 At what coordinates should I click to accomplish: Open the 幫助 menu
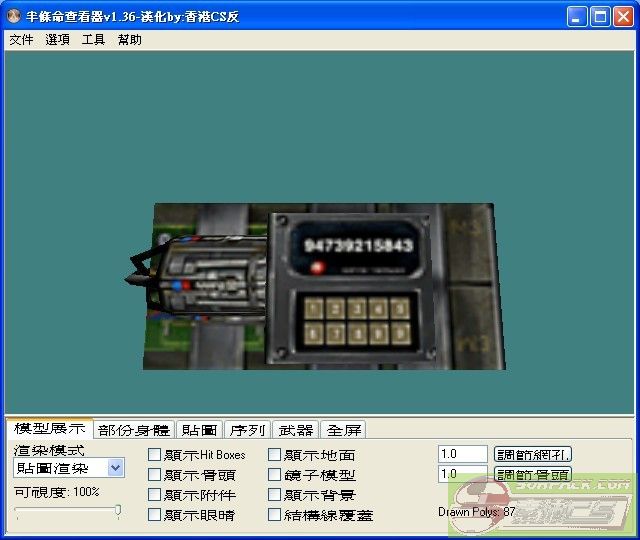point(130,40)
